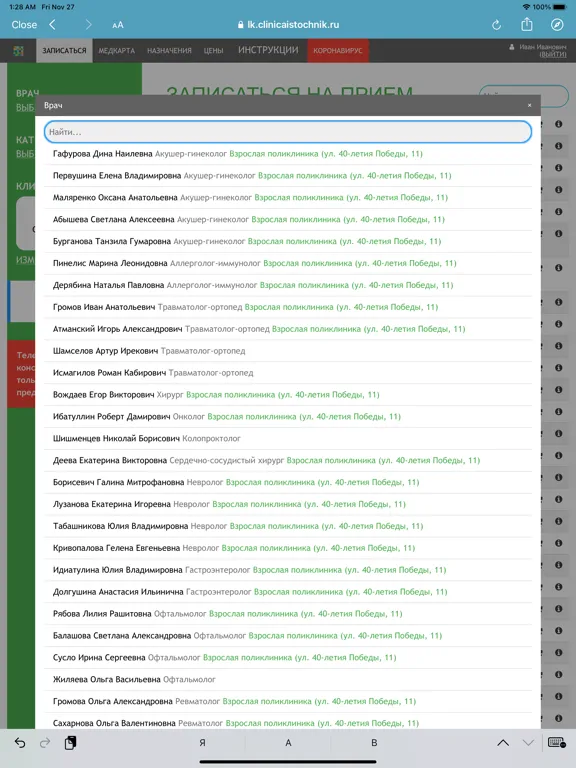Select oncologist Ибатуллин Роберт Дамирович

pyautogui.click(x=288, y=417)
